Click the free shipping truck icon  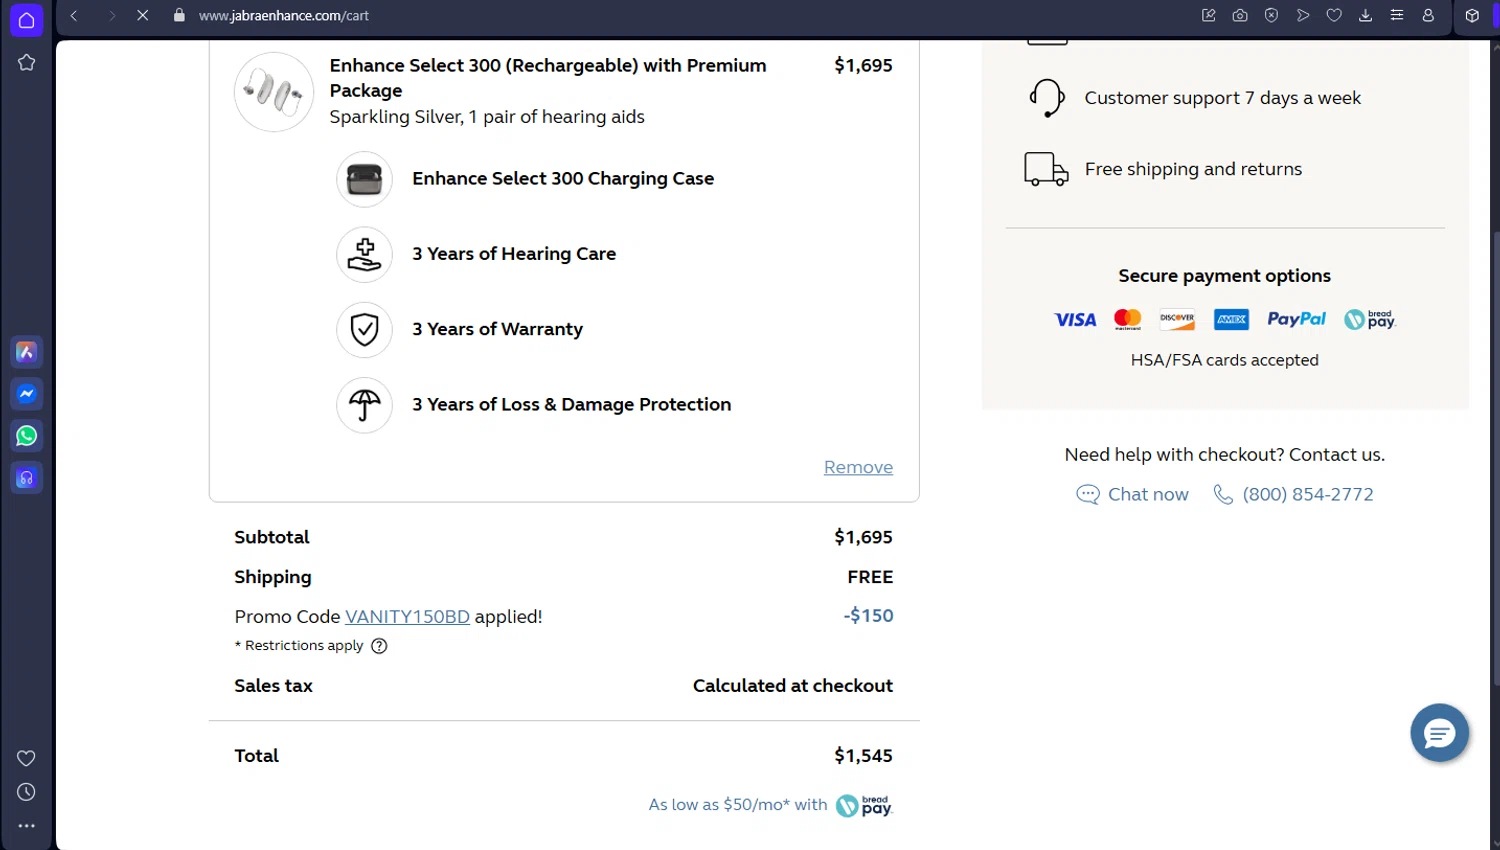pos(1046,169)
